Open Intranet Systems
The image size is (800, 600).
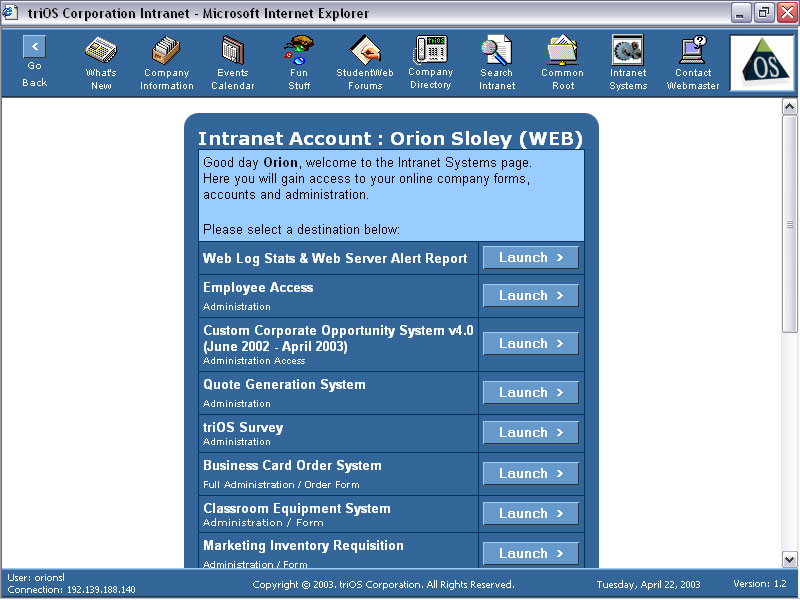pyautogui.click(x=627, y=62)
